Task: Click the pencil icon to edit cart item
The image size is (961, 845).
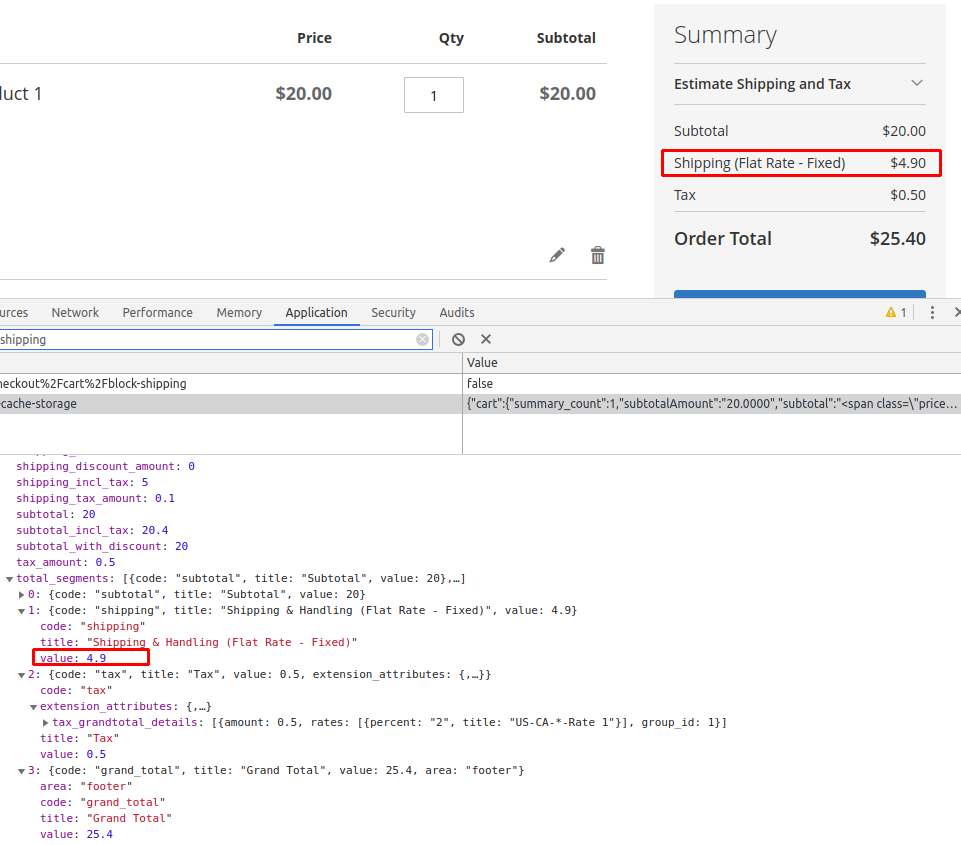Action: coord(557,255)
